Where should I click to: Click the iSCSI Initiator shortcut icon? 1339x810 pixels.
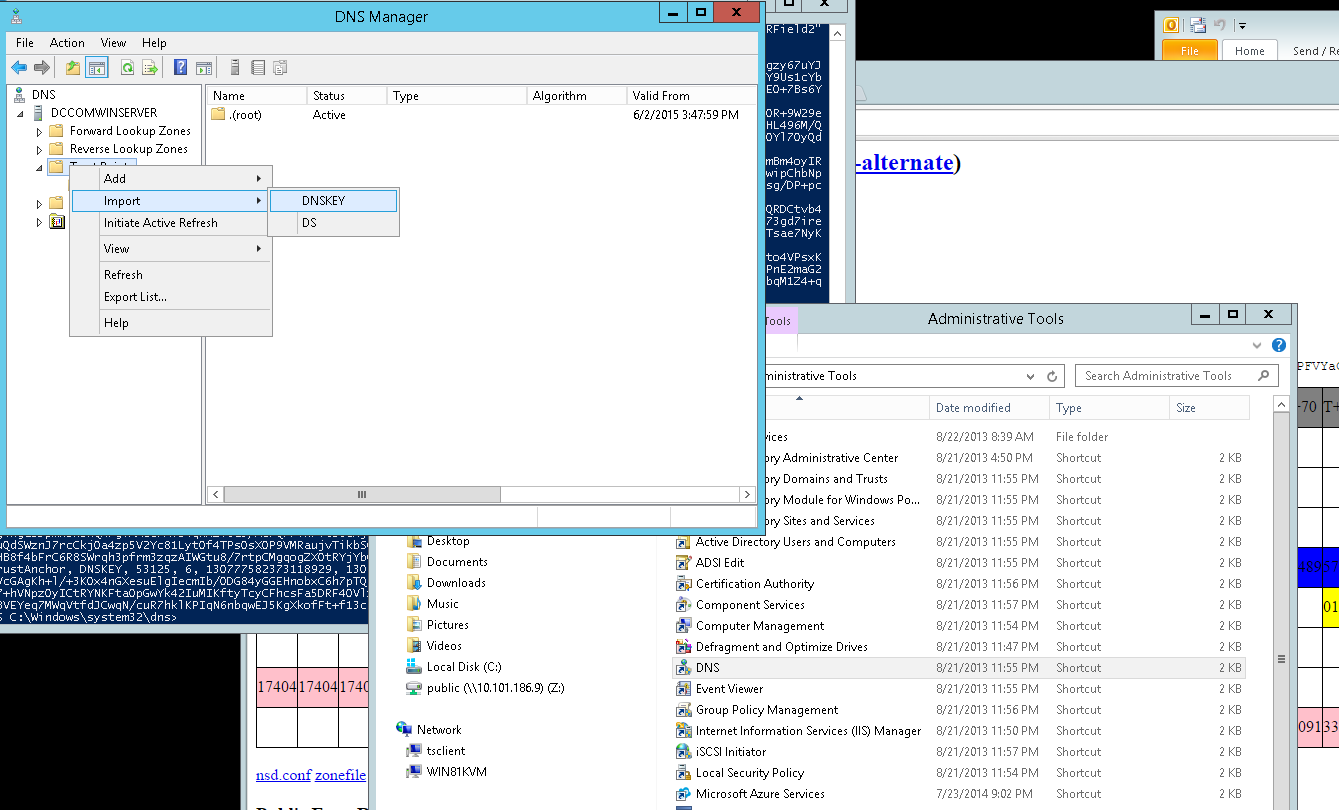684,752
